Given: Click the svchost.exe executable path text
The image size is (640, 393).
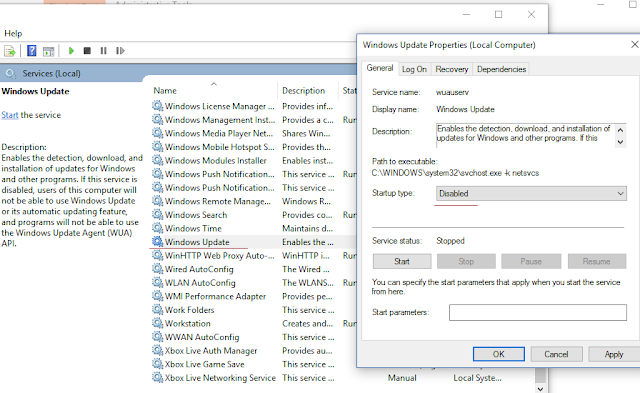Looking at the screenshot, I should [x=455, y=173].
